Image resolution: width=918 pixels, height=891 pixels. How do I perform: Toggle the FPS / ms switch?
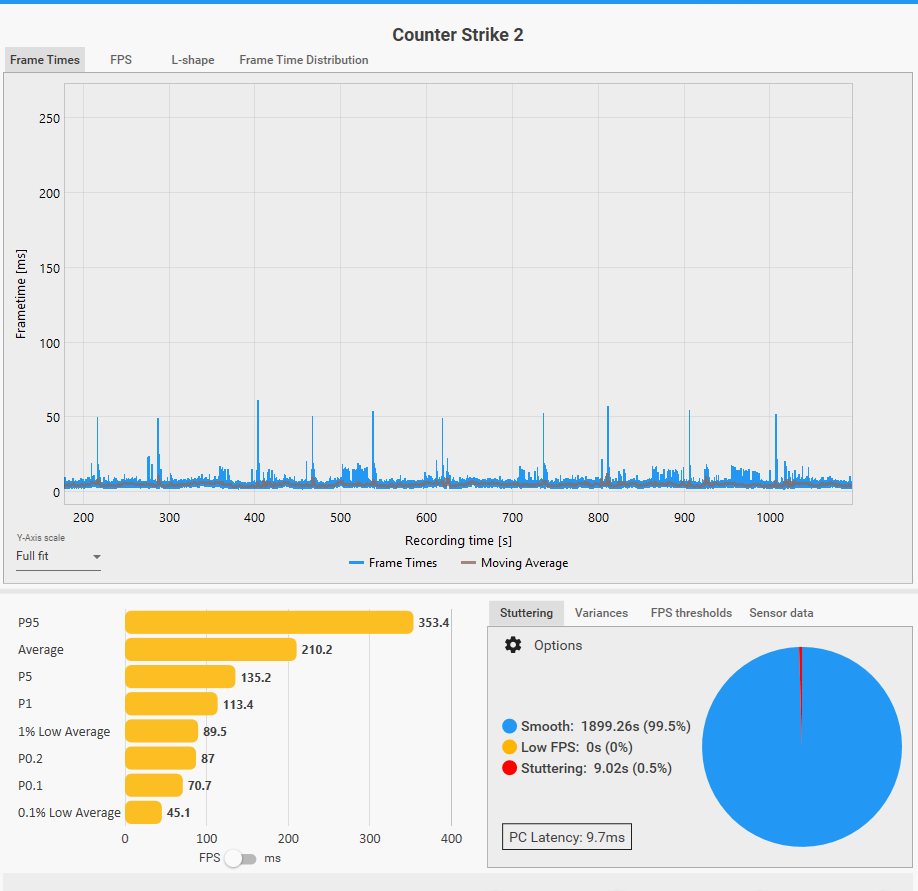[241, 859]
